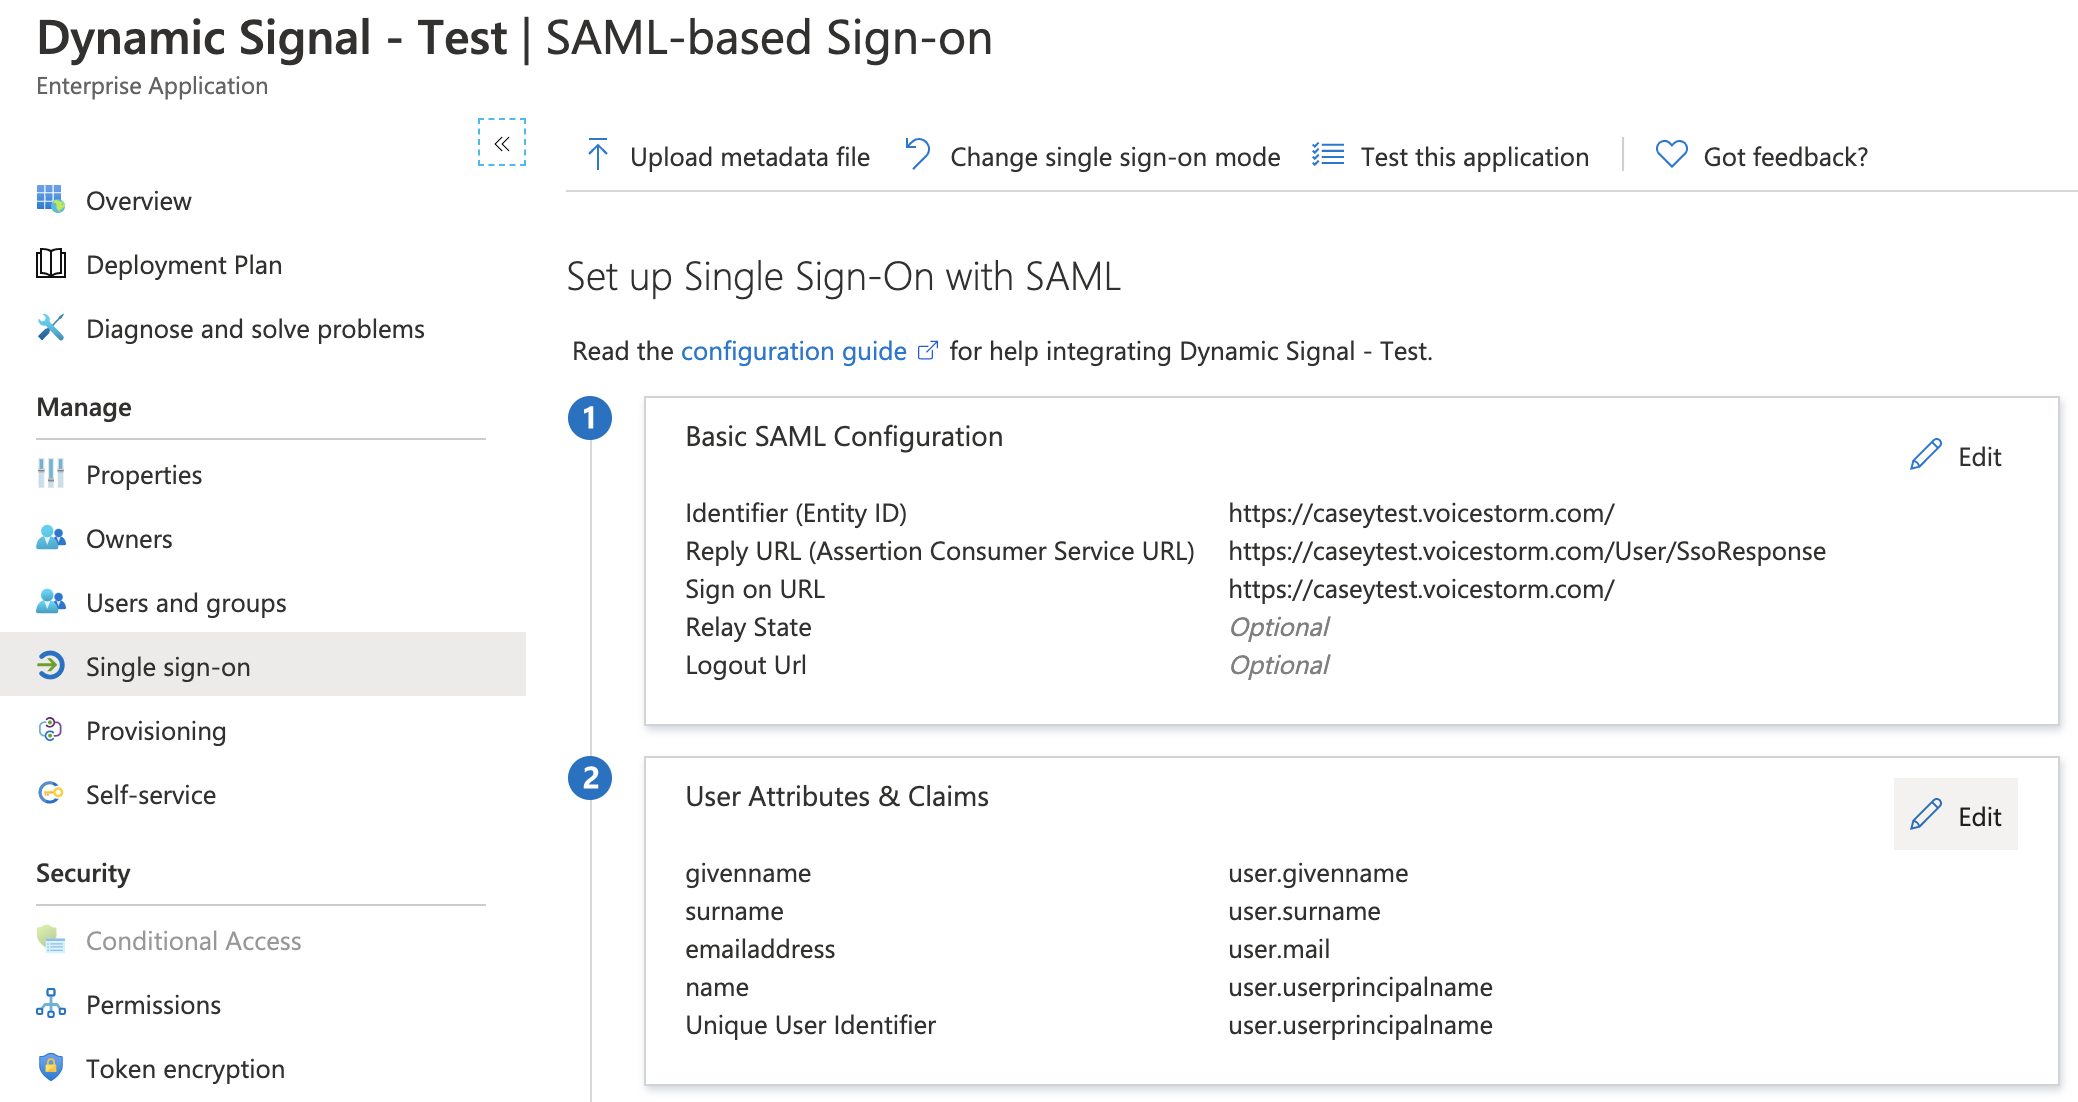Click the Change single sign-on mode undo icon
2078x1102 pixels.
point(918,155)
